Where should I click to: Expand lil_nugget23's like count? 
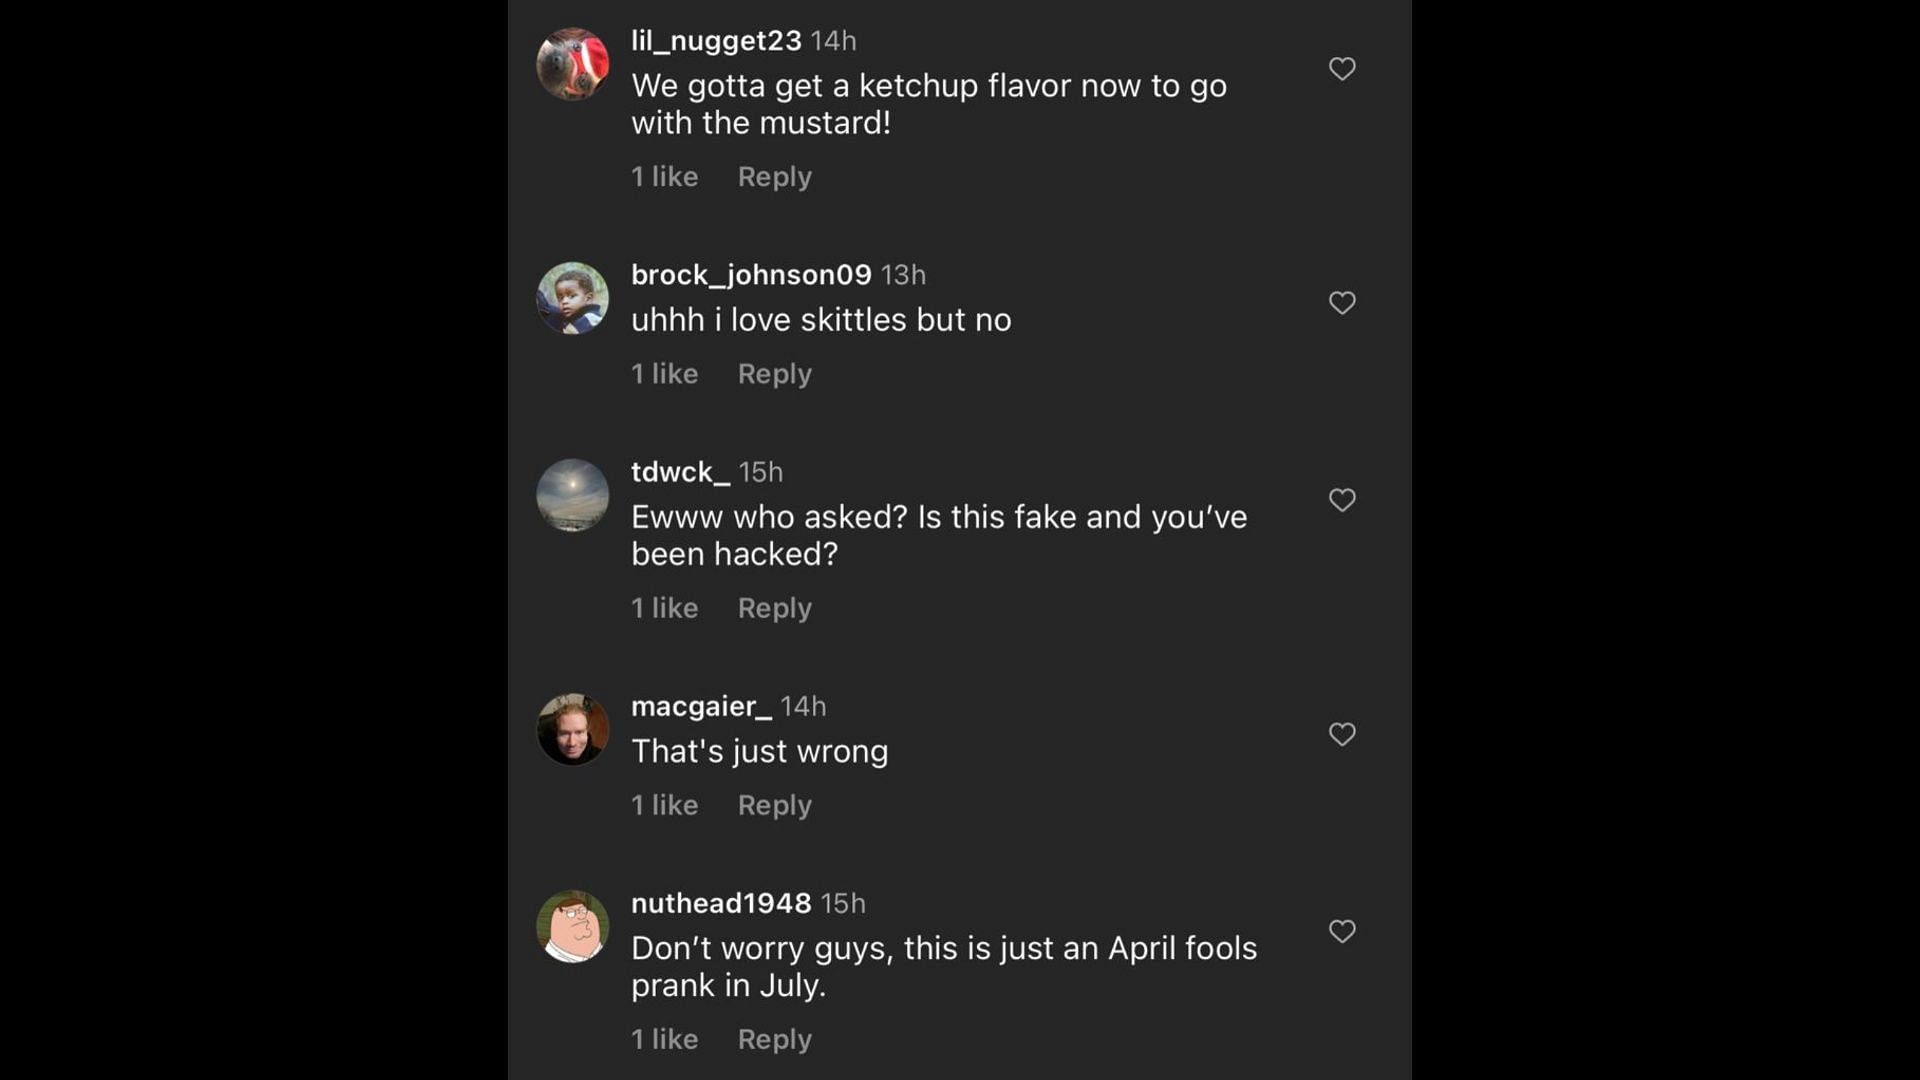(x=663, y=175)
